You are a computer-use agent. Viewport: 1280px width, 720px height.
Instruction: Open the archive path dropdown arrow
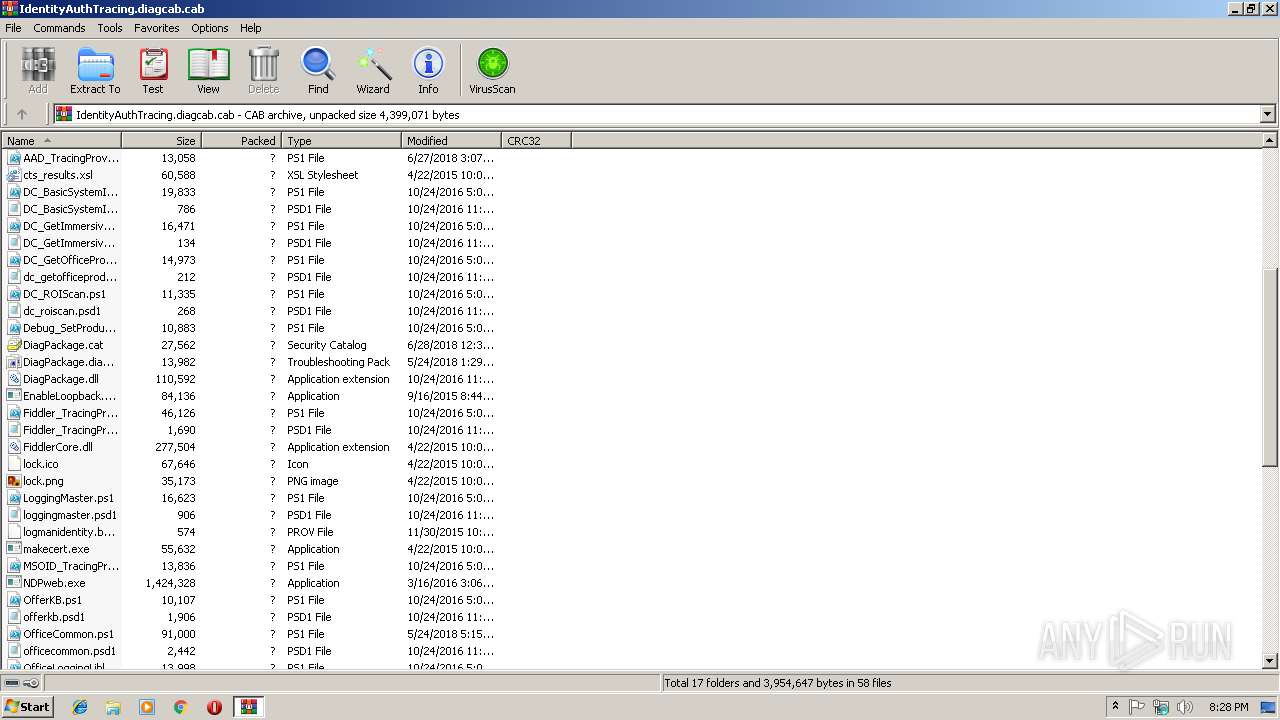pyautogui.click(x=1267, y=114)
